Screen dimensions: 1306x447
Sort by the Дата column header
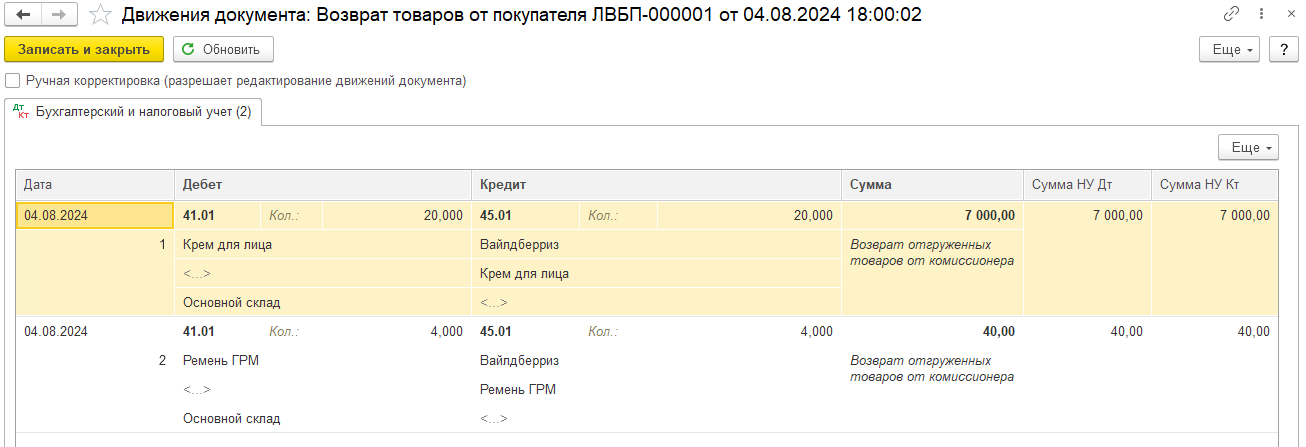click(95, 185)
